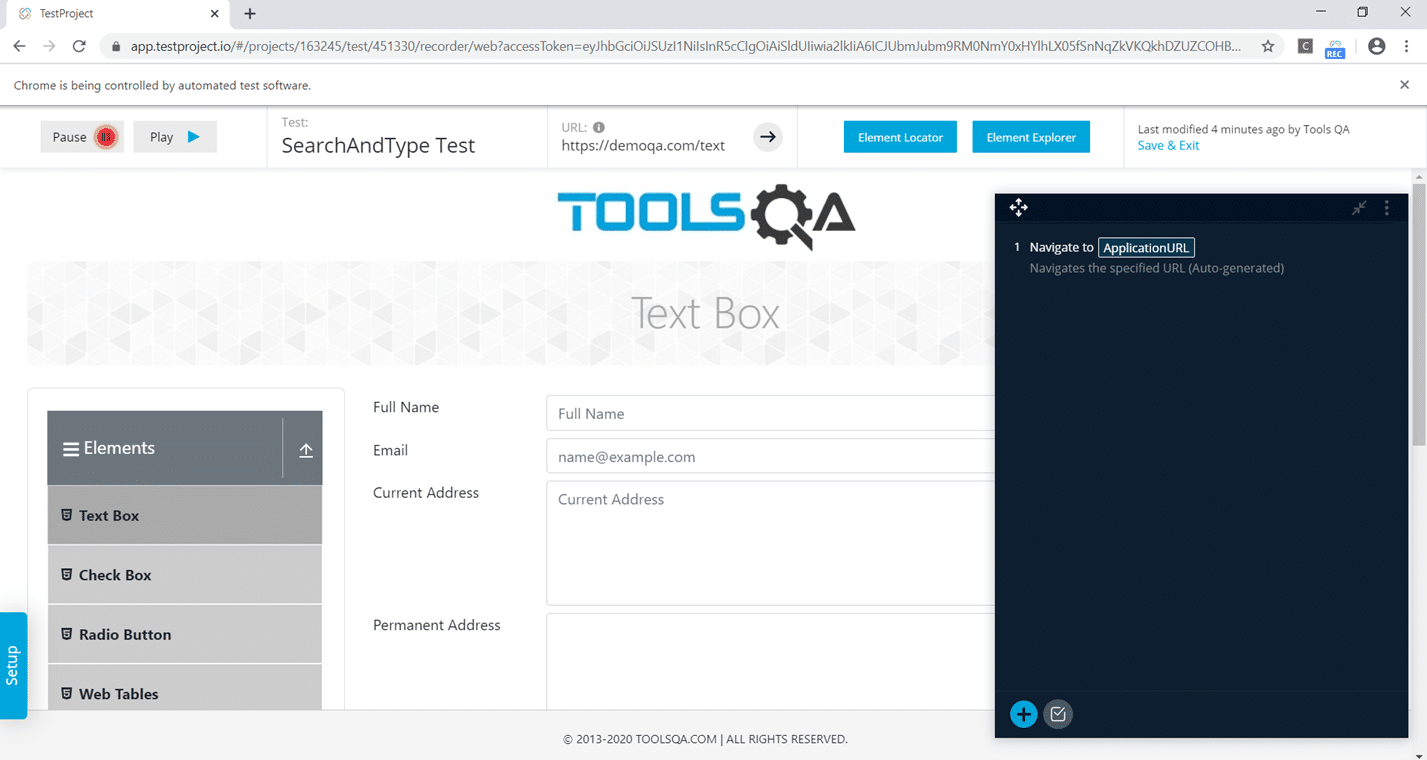Screen dimensions: 1427x760
Task: Select Check Box in sidebar
Action: [x=185, y=575]
